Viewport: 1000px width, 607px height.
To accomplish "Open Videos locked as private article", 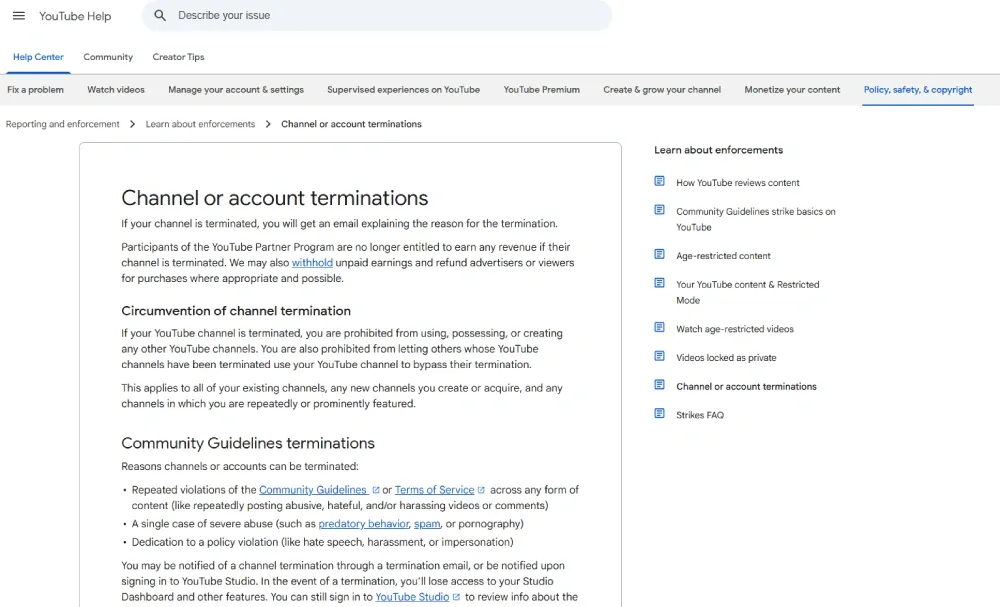I will pos(726,358).
